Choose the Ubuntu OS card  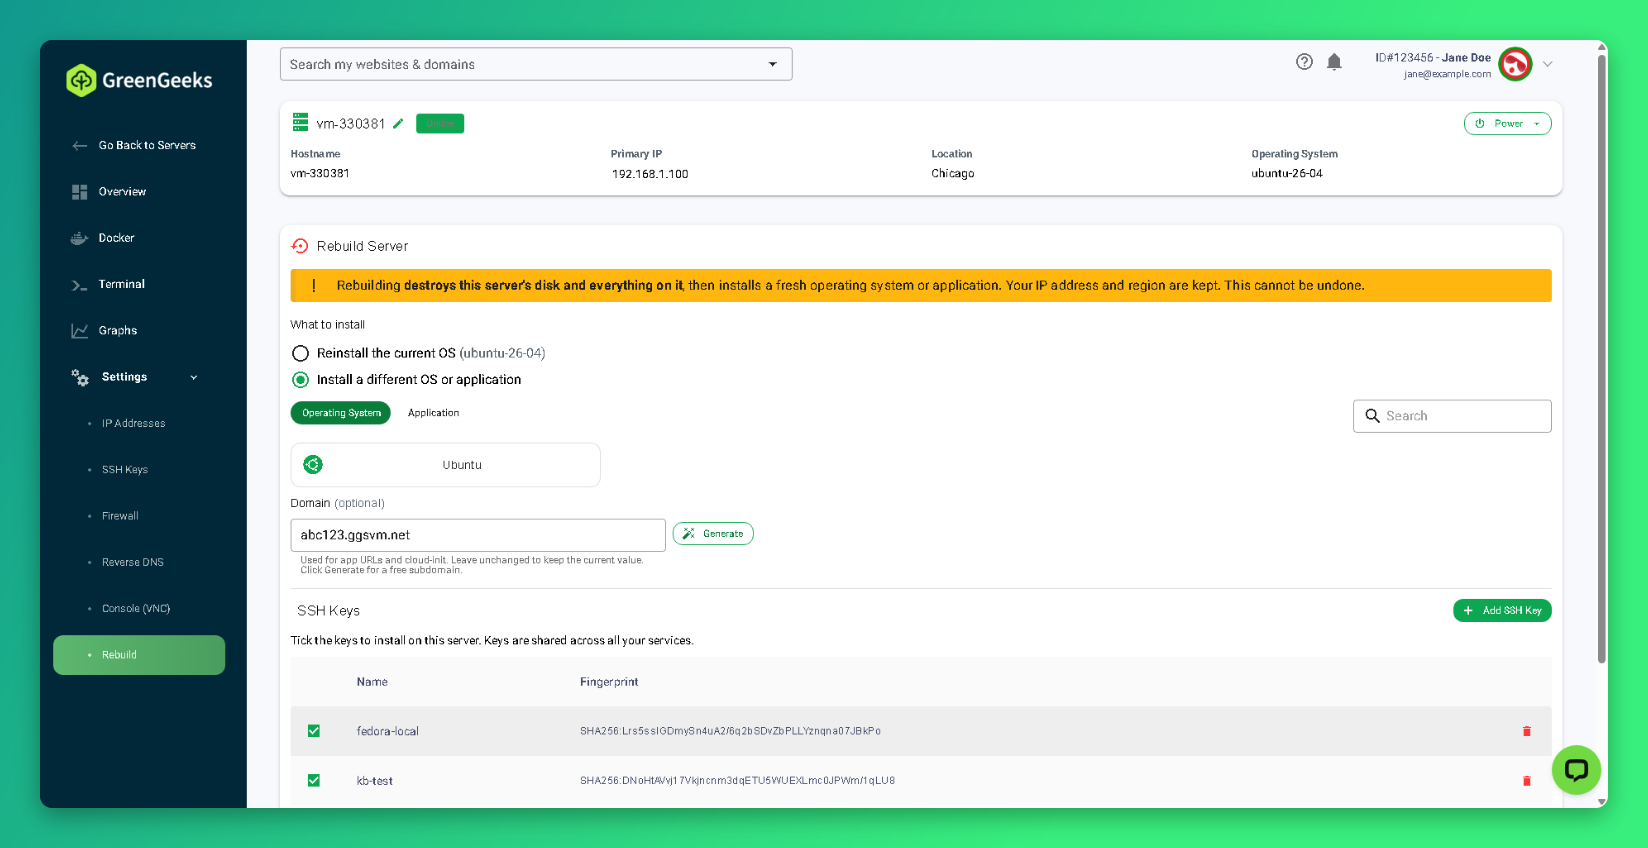pos(446,465)
